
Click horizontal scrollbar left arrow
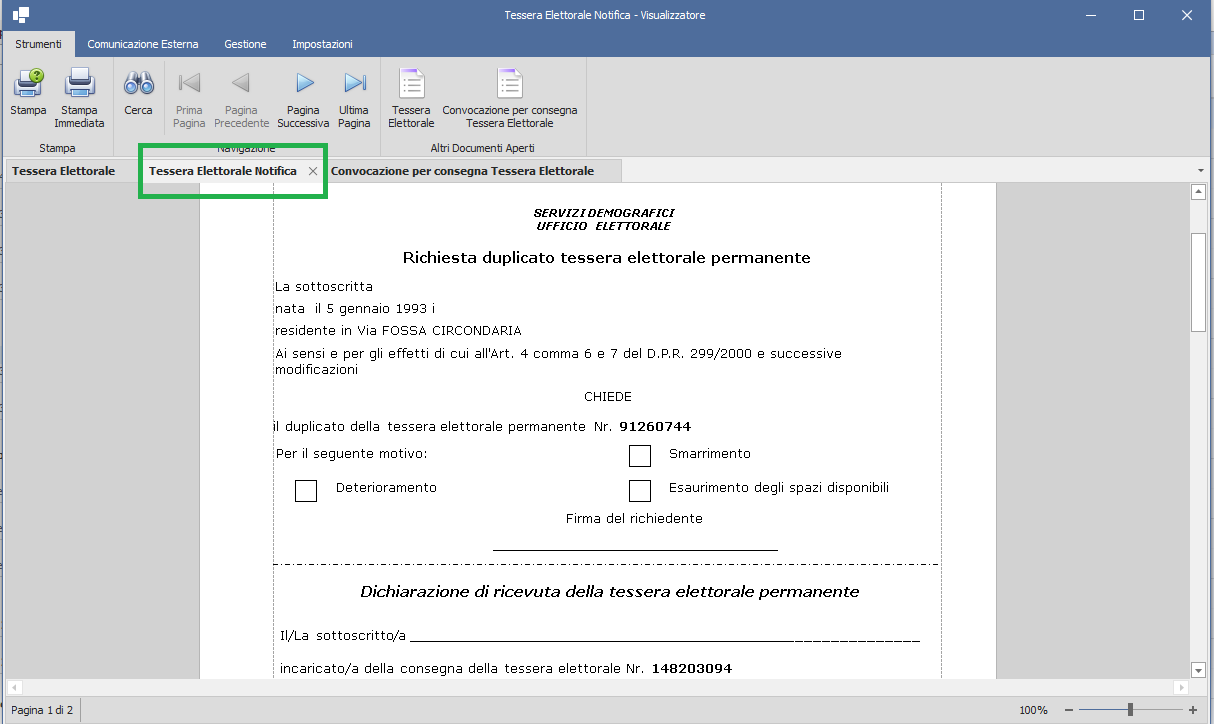tap(14, 688)
